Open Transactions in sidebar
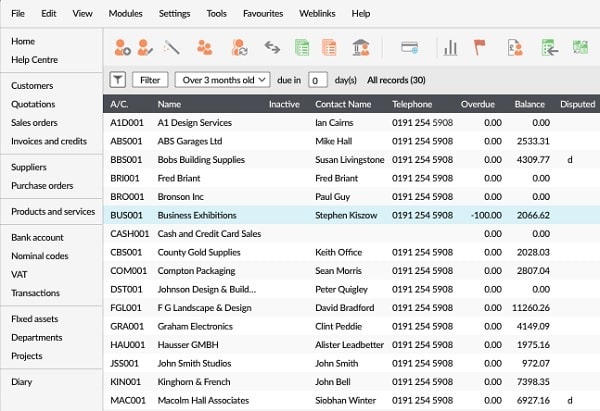The height and width of the screenshot is (411, 600). 36,293
